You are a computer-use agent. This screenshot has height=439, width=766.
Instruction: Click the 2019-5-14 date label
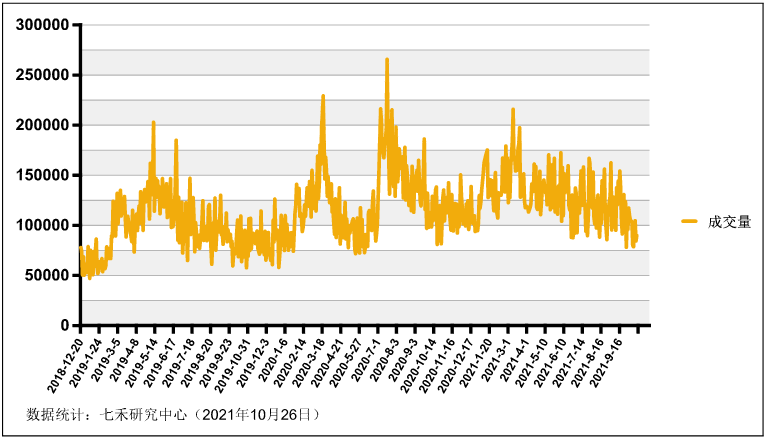point(142,362)
